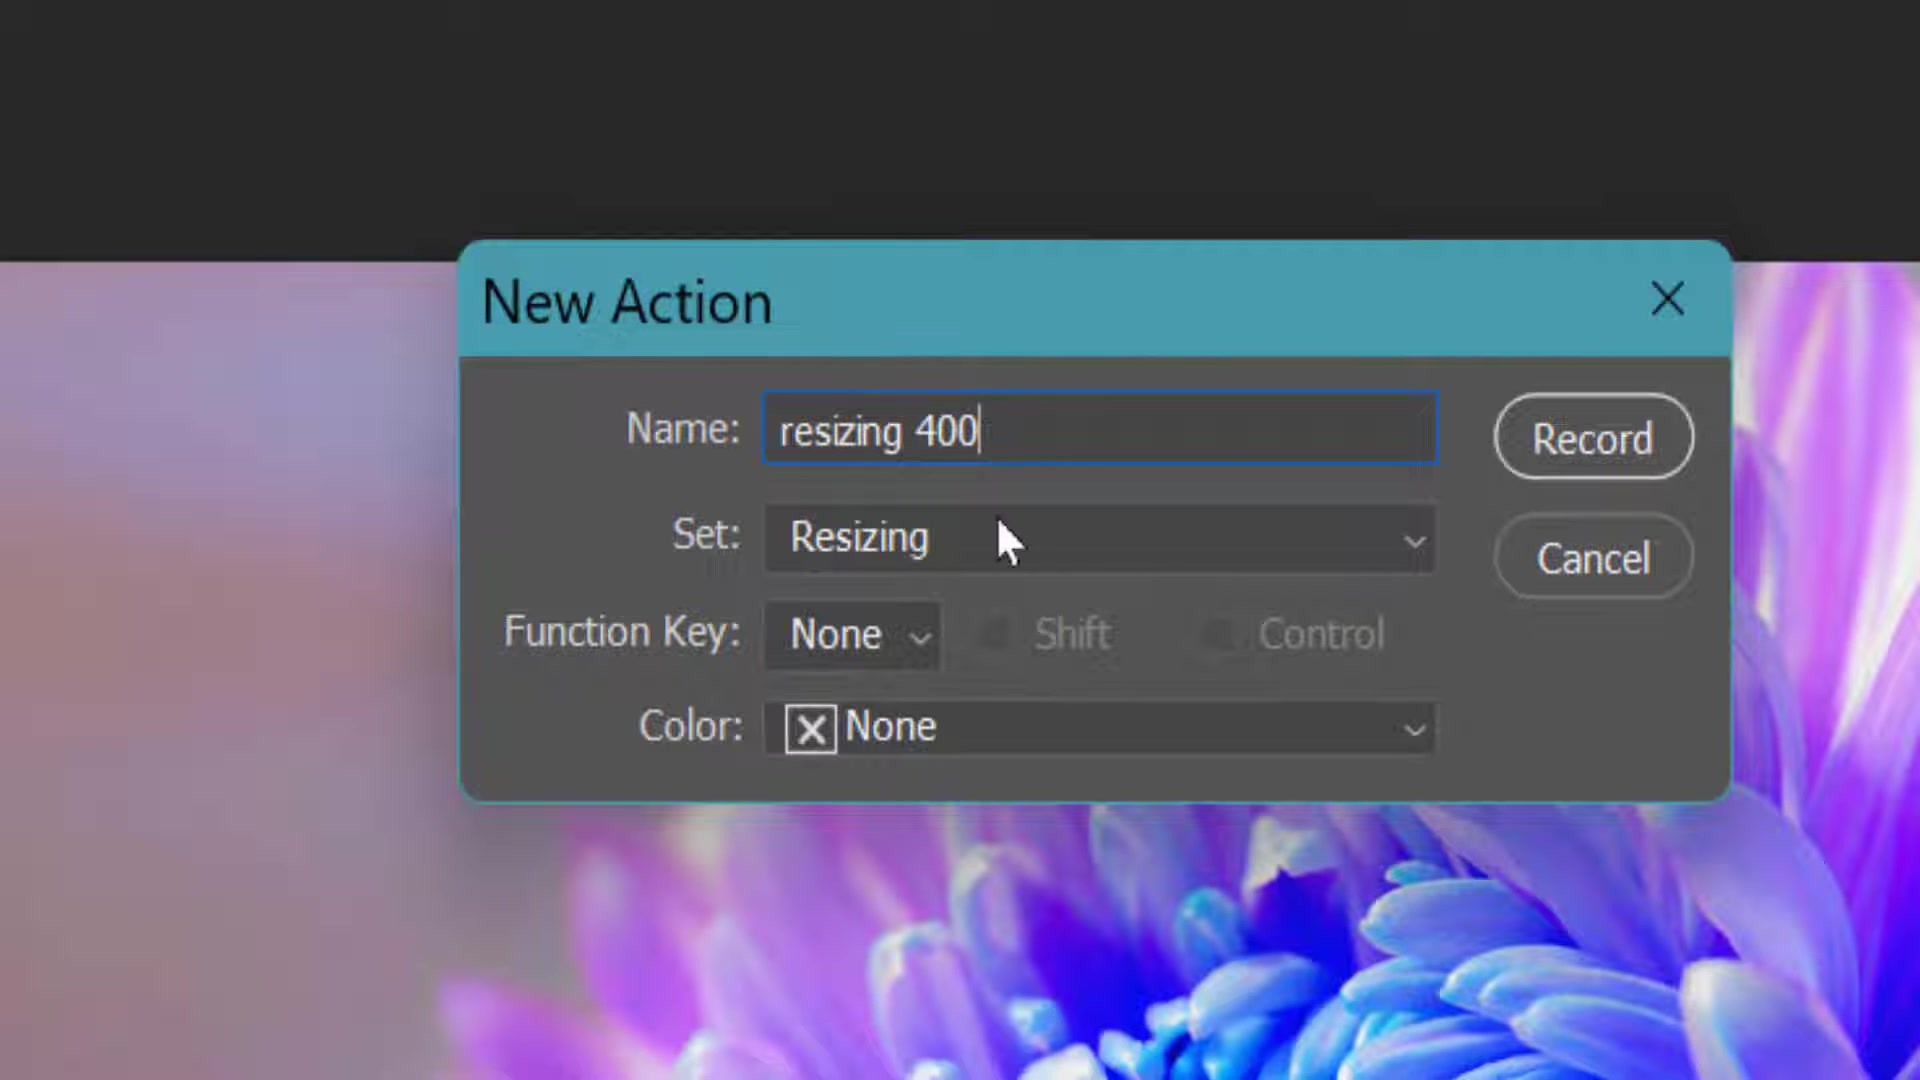Viewport: 1920px width, 1080px height.
Task: Click the None color swatch icon
Action: pyautogui.click(x=811, y=728)
